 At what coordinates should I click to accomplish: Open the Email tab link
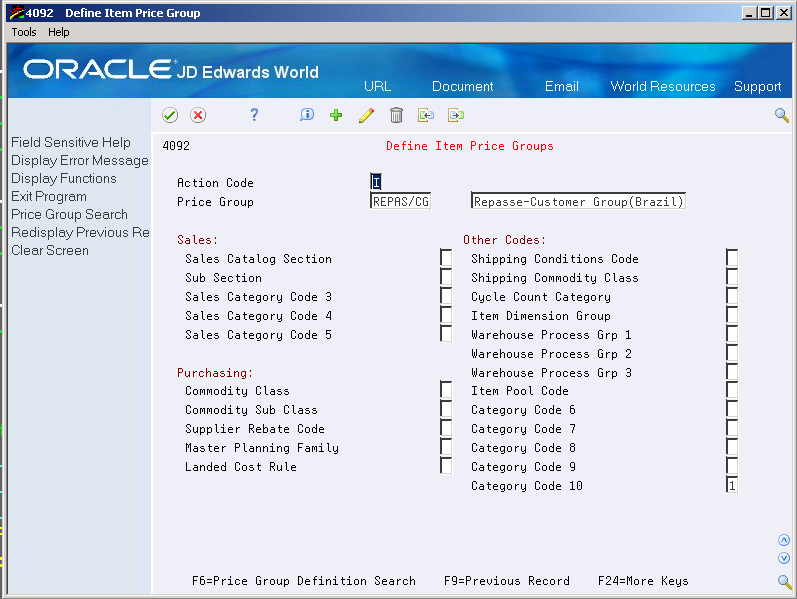(x=562, y=86)
